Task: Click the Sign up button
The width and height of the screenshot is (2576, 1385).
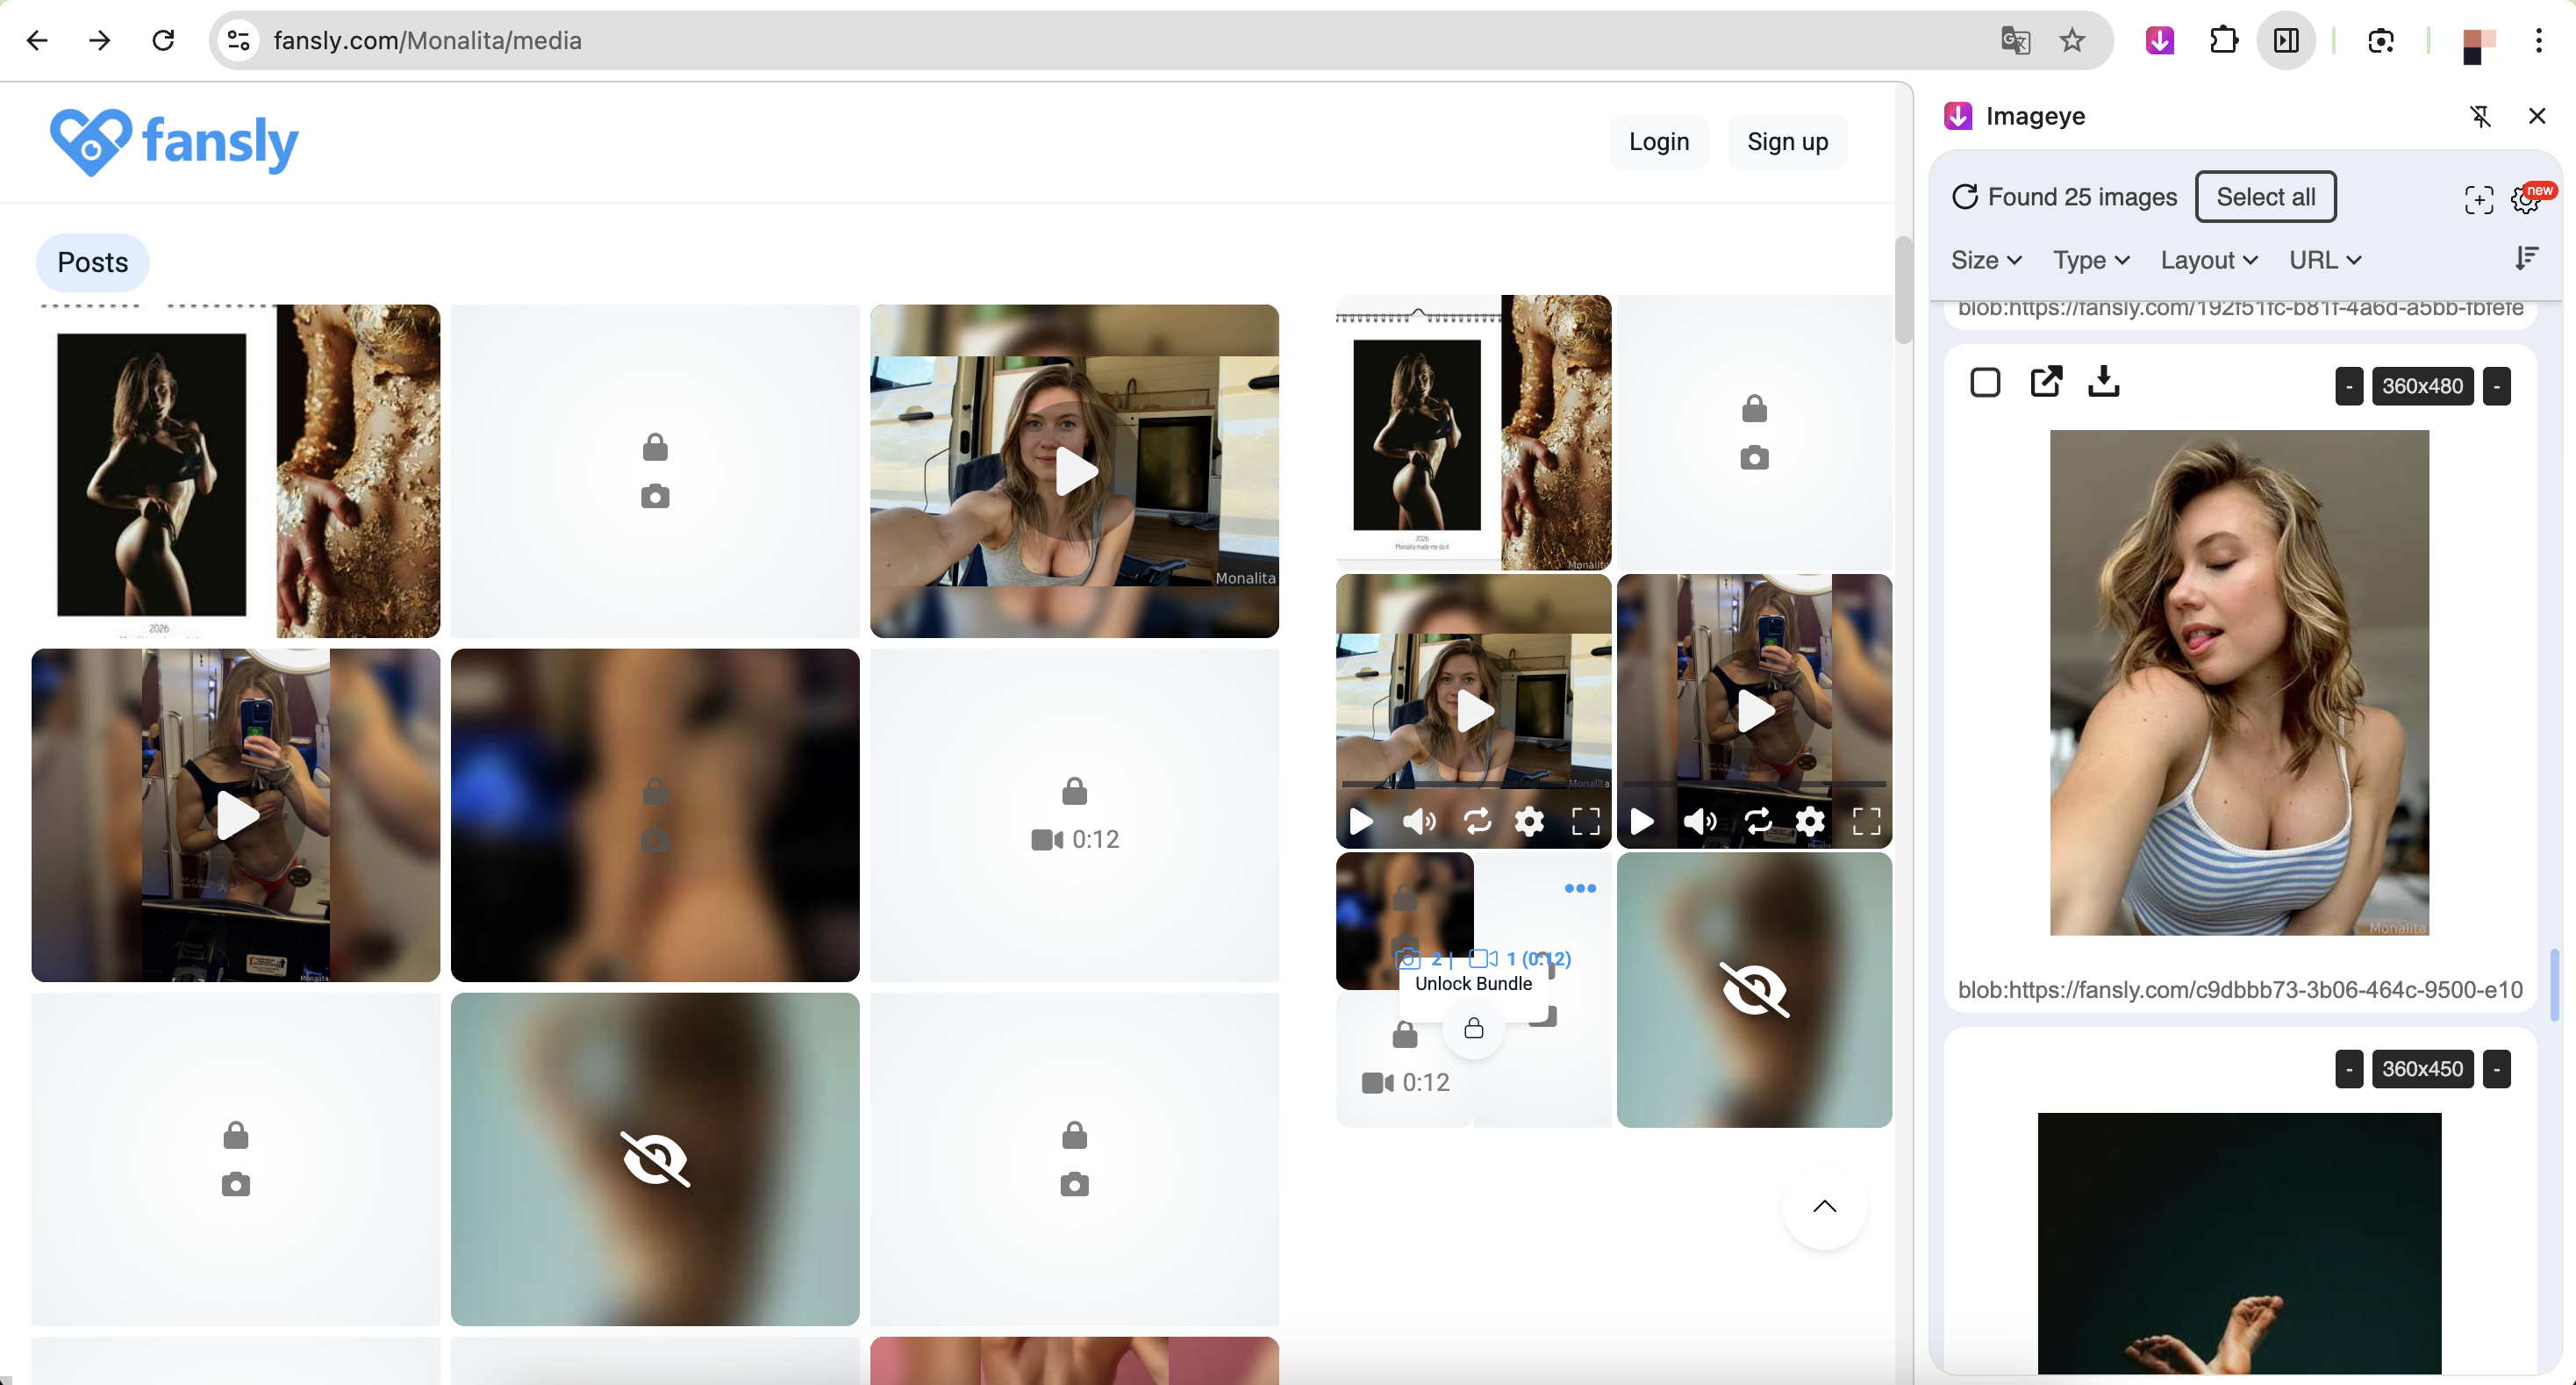Action: point(1787,141)
